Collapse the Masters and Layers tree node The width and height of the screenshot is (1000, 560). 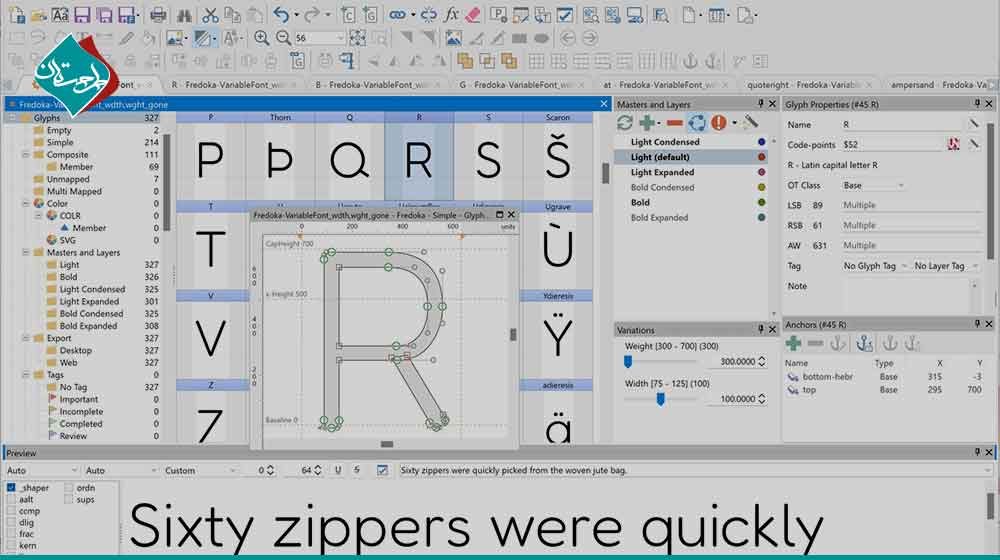[x=26, y=253]
